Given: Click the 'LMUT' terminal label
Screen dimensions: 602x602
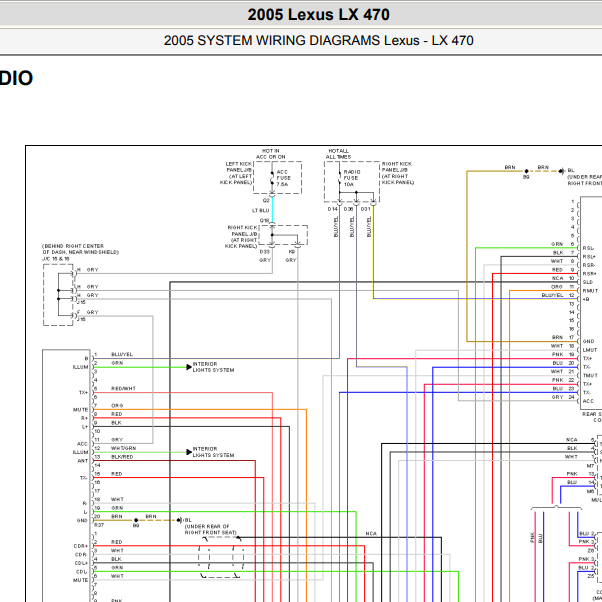Looking at the screenshot, I should (x=590, y=350).
